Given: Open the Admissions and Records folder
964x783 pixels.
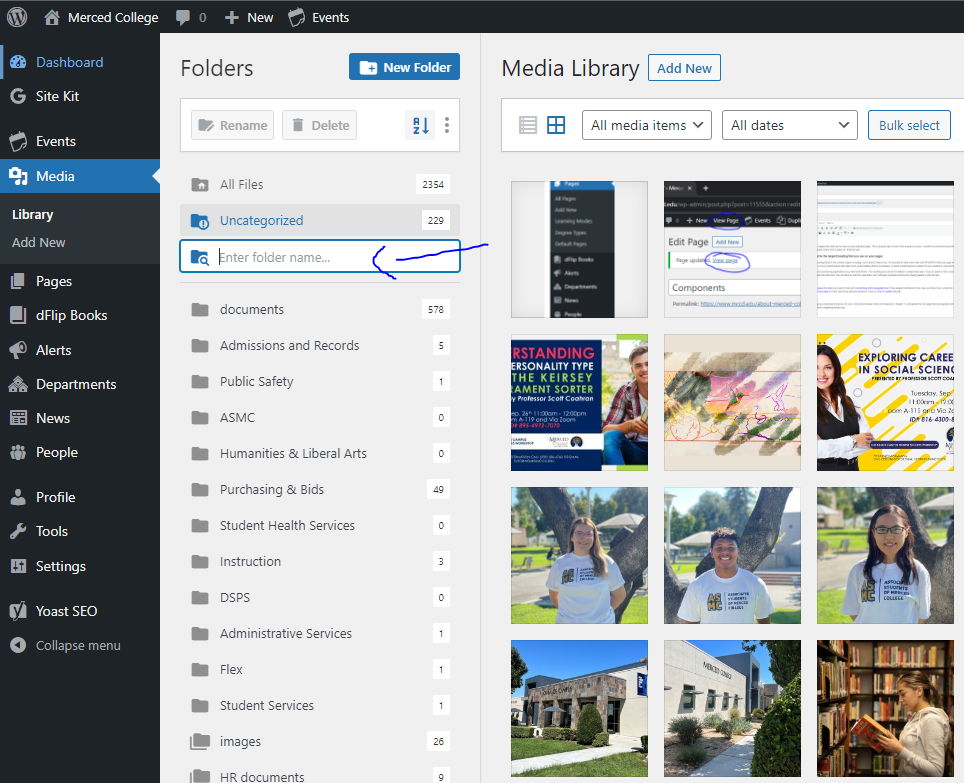Looking at the screenshot, I should [320, 345].
